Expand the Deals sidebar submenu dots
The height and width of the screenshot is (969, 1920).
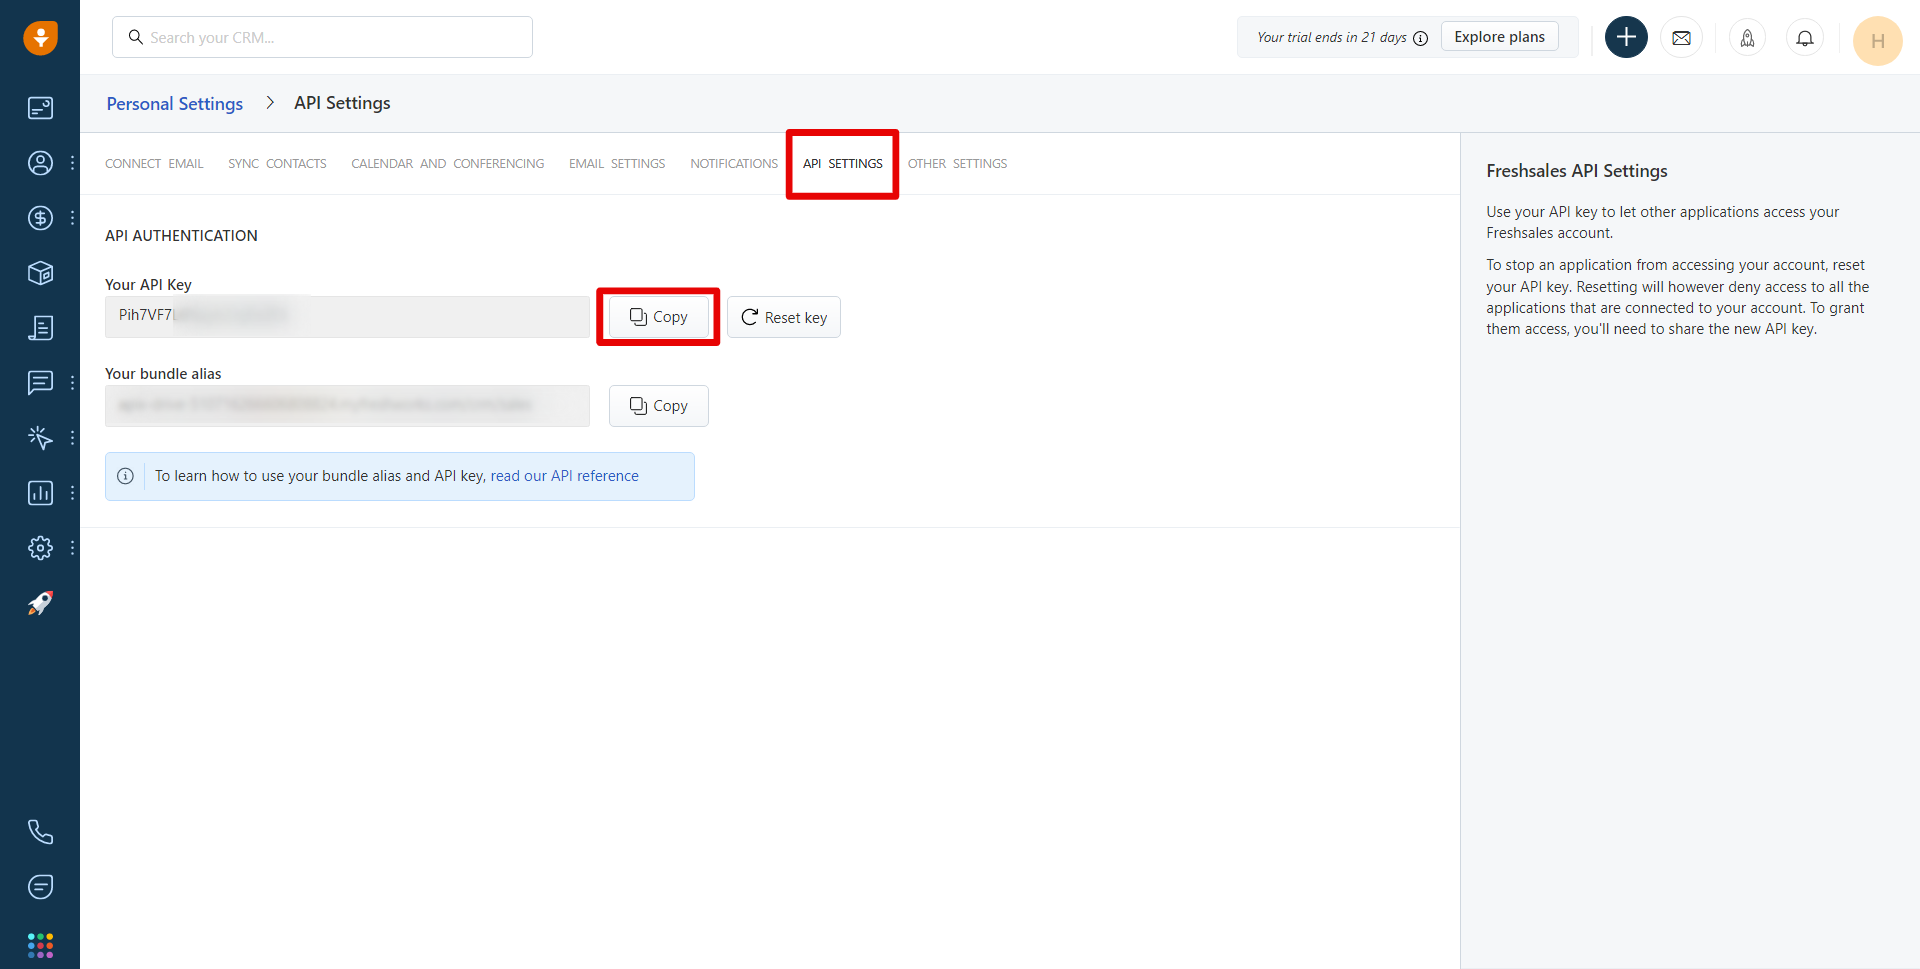[72, 218]
